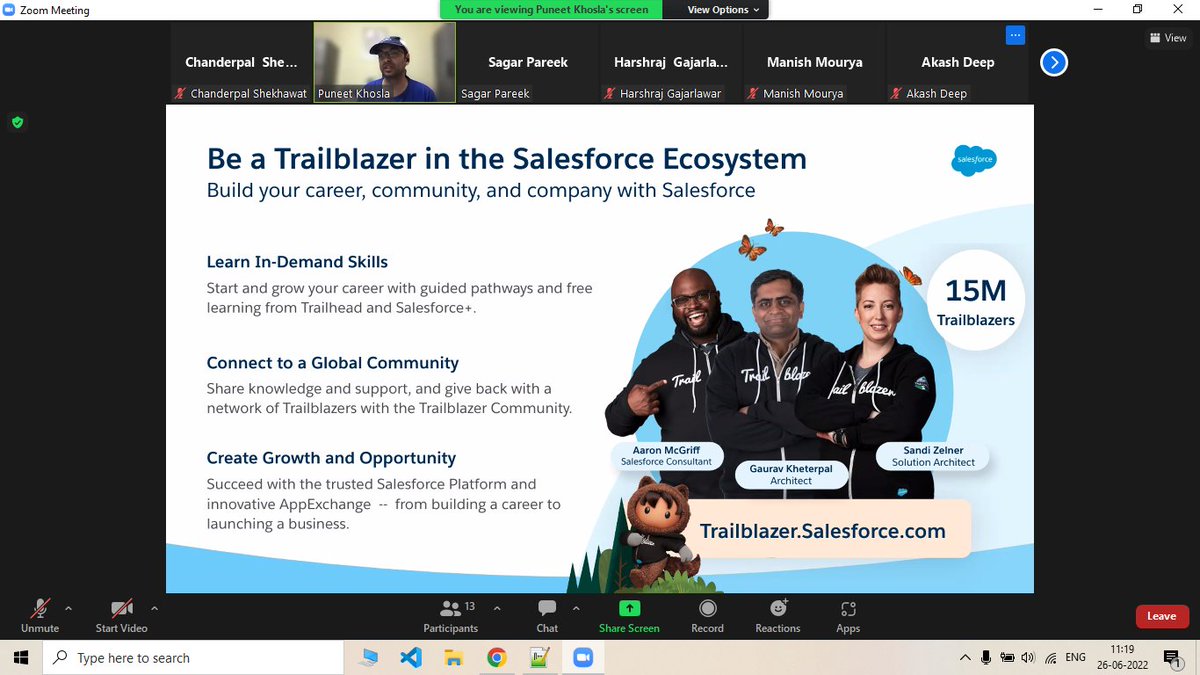Expand audio options caret beside Unmute

(x=68, y=607)
